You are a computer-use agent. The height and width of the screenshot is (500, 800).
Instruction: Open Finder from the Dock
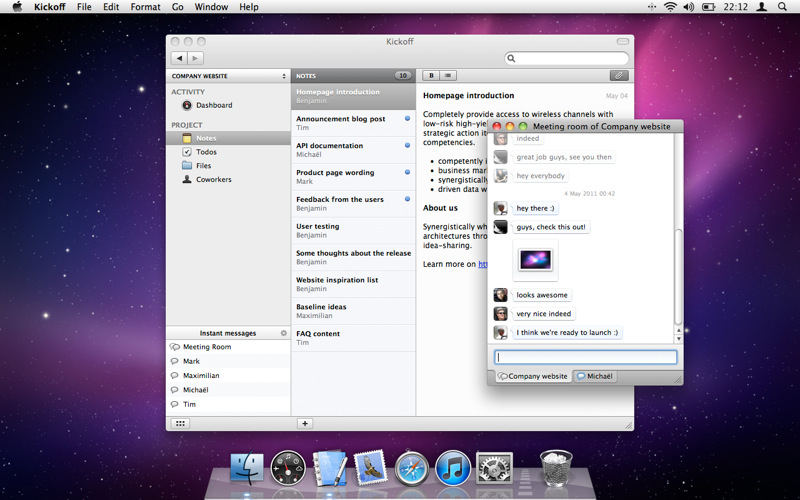(247, 468)
